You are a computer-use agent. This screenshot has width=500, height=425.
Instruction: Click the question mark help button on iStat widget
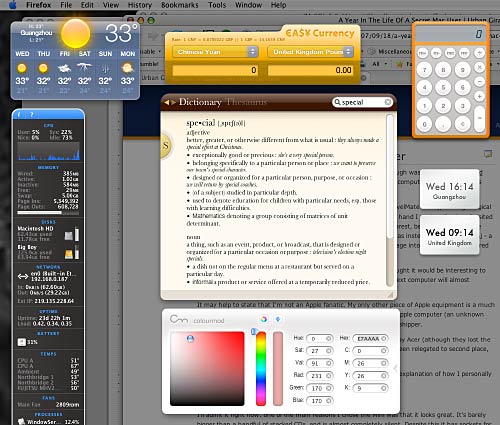[x=32, y=114]
